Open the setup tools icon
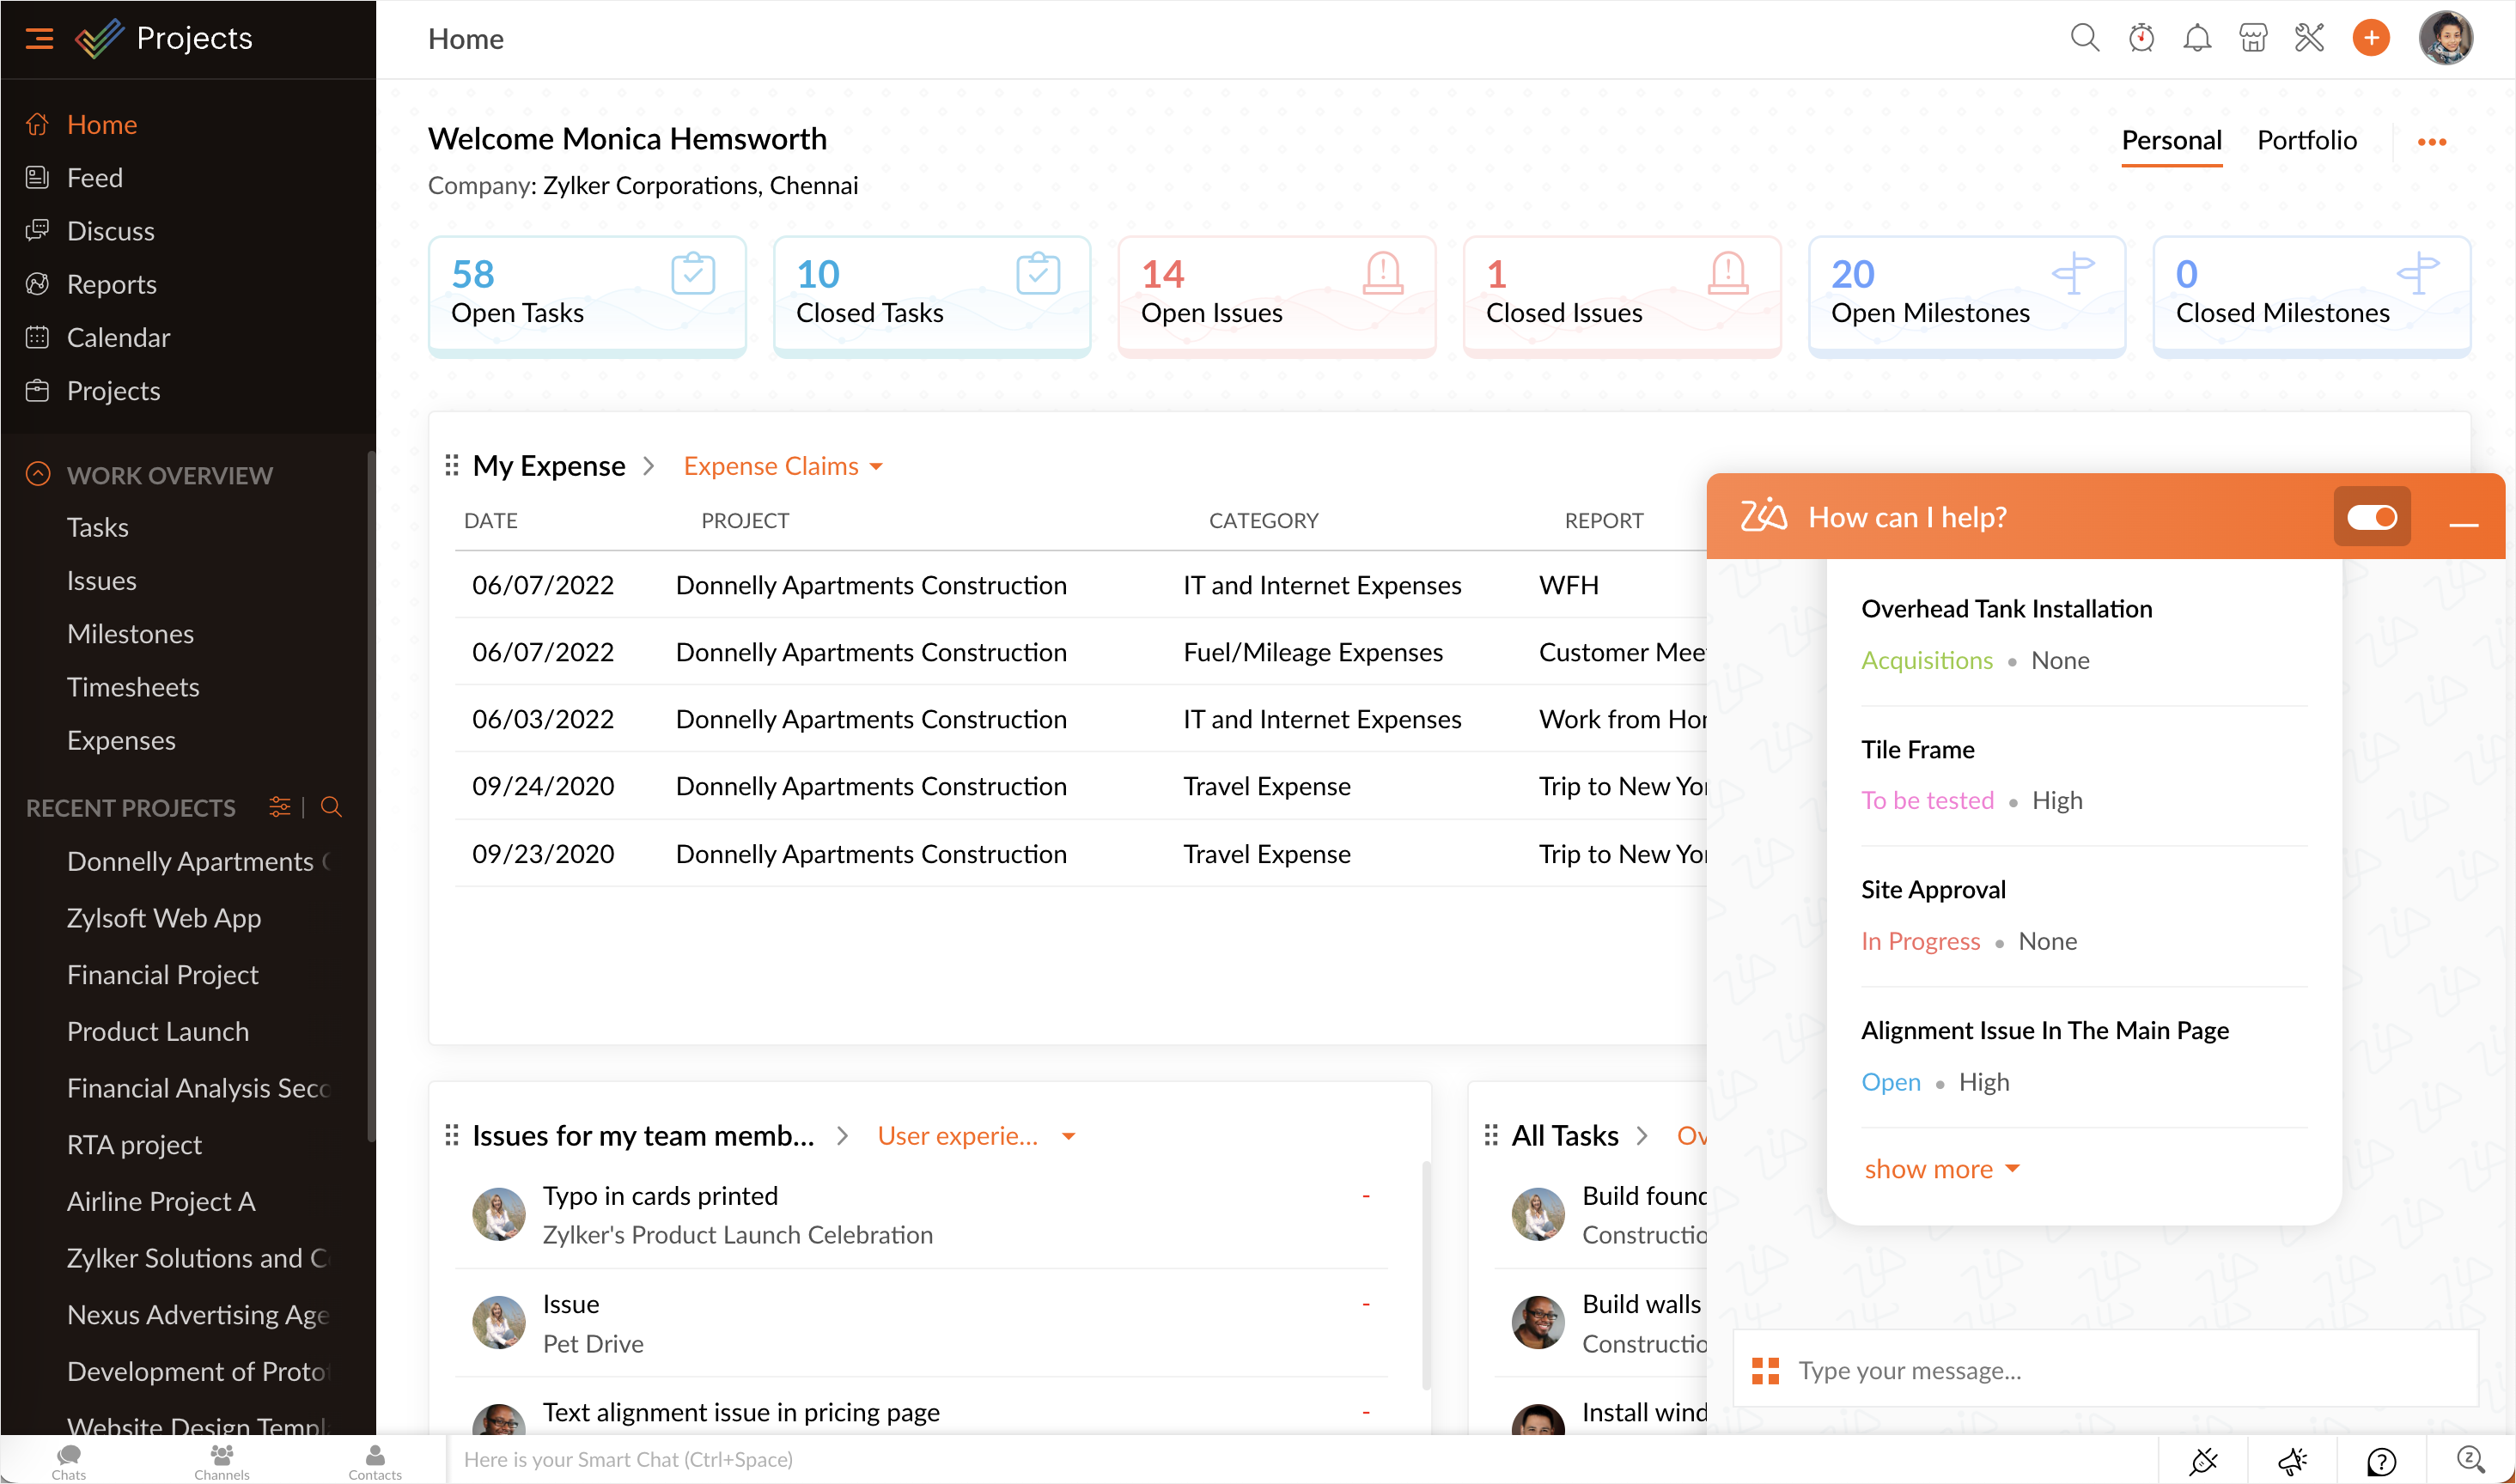The width and height of the screenshot is (2516, 1484). tap(2309, 38)
